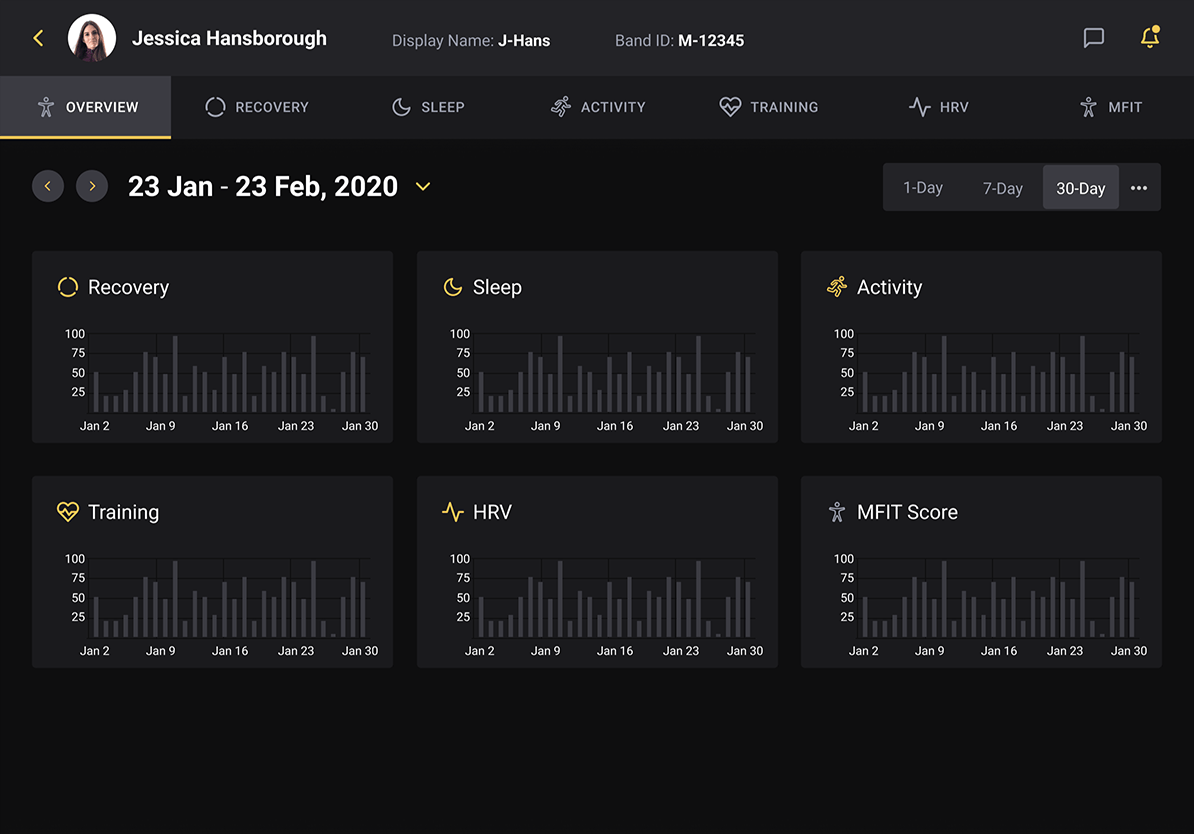This screenshot has height=834, width=1194.
Task: Select the 30-Day range option
Action: [x=1080, y=188]
